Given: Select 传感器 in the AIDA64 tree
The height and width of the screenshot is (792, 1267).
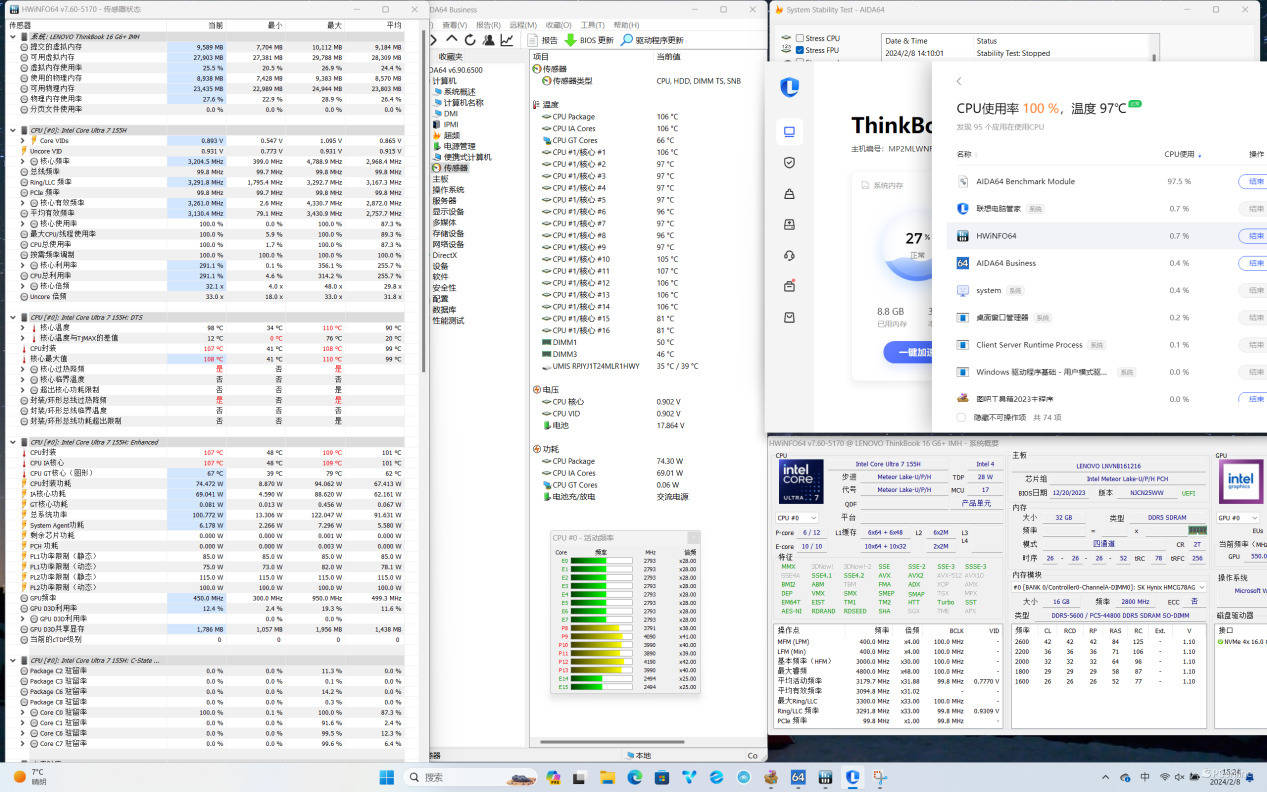Looking at the screenshot, I should point(455,168).
